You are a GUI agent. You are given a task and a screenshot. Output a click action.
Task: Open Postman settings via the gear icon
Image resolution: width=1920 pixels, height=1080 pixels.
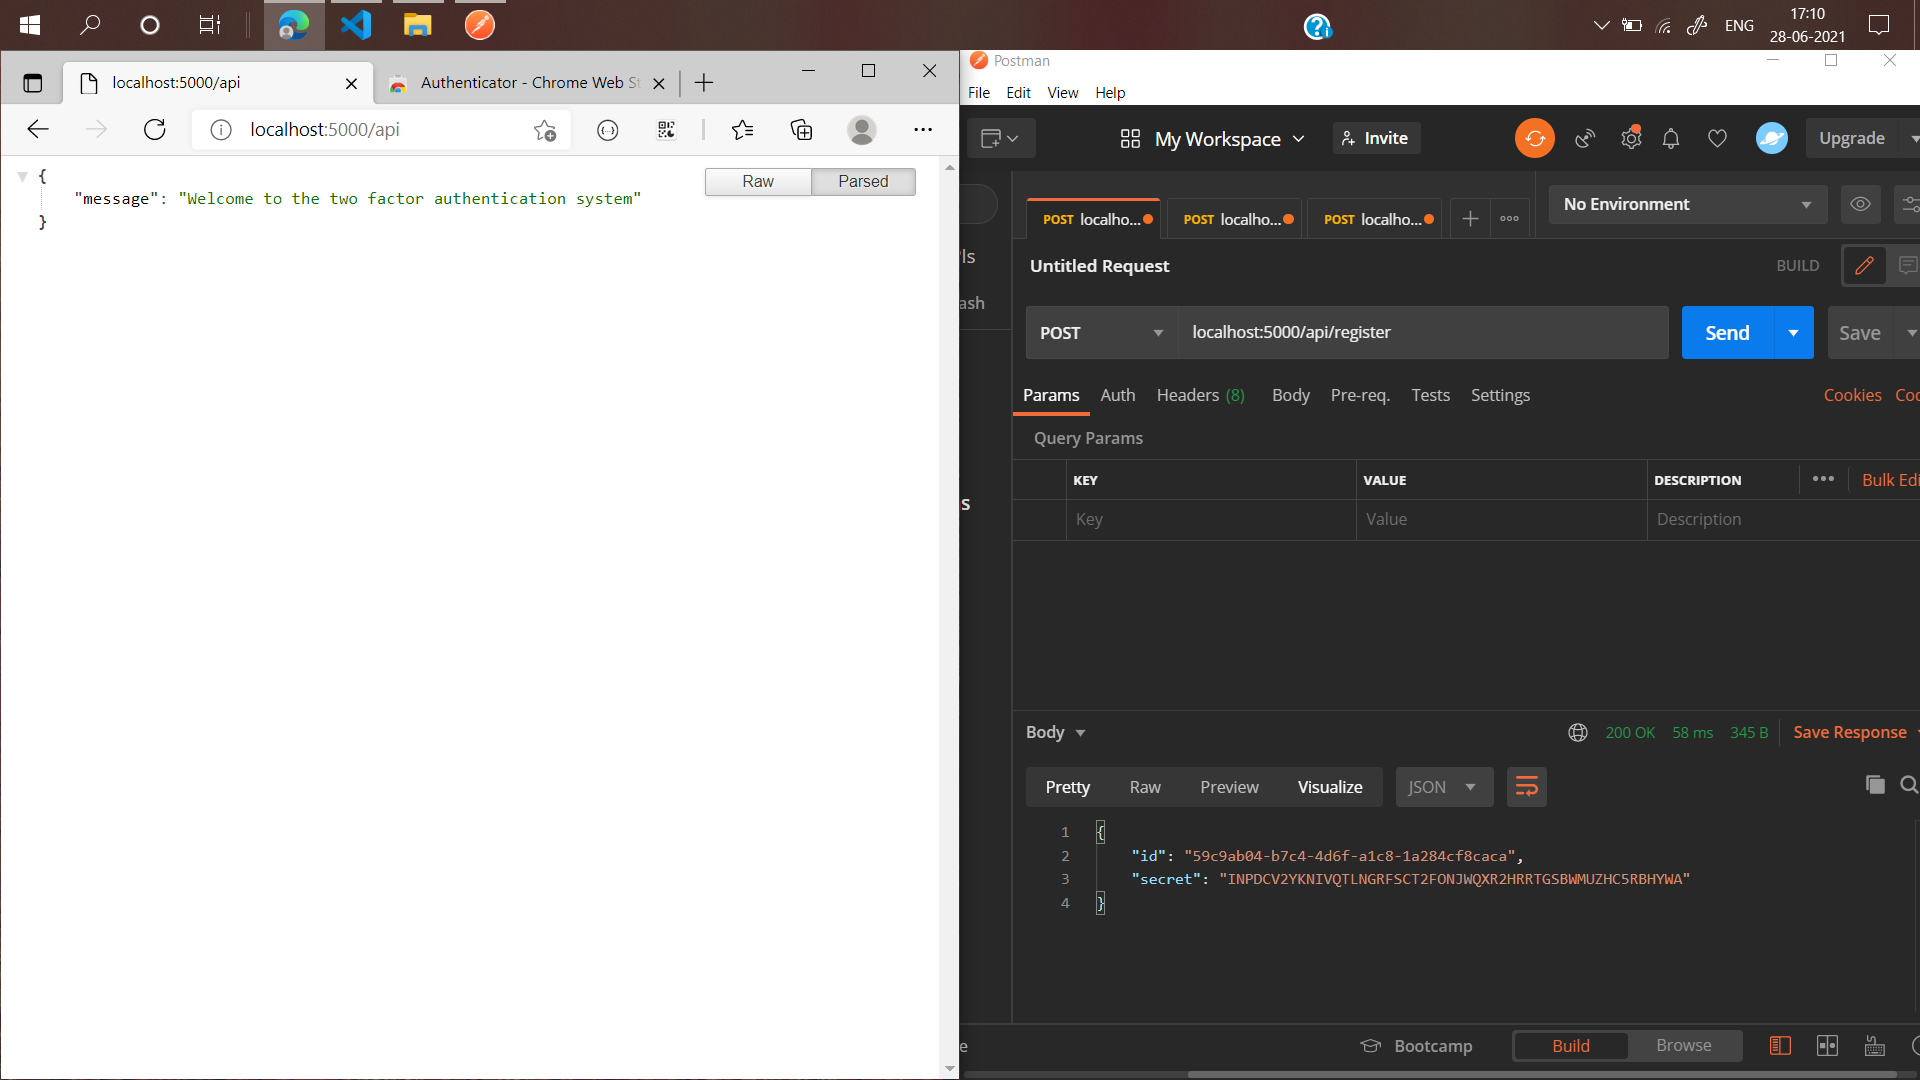click(1631, 137)
